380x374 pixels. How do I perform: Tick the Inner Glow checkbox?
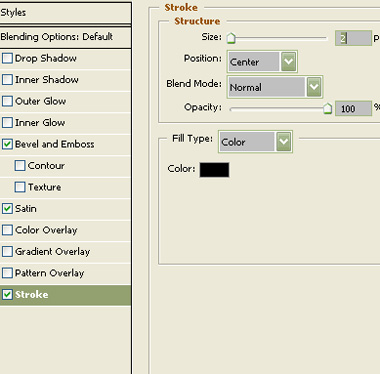click(x=7, y=123)
